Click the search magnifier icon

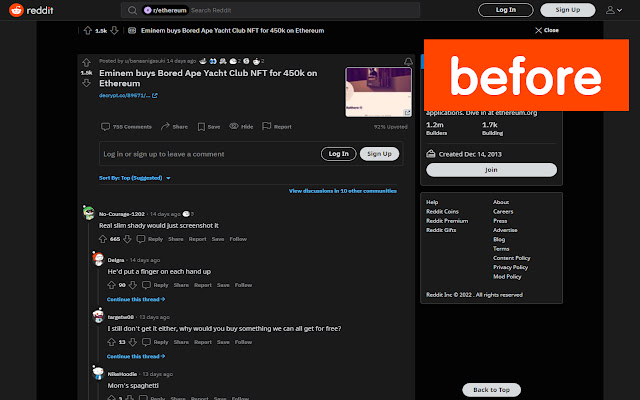pyautogui.click(x=132, y=10)
